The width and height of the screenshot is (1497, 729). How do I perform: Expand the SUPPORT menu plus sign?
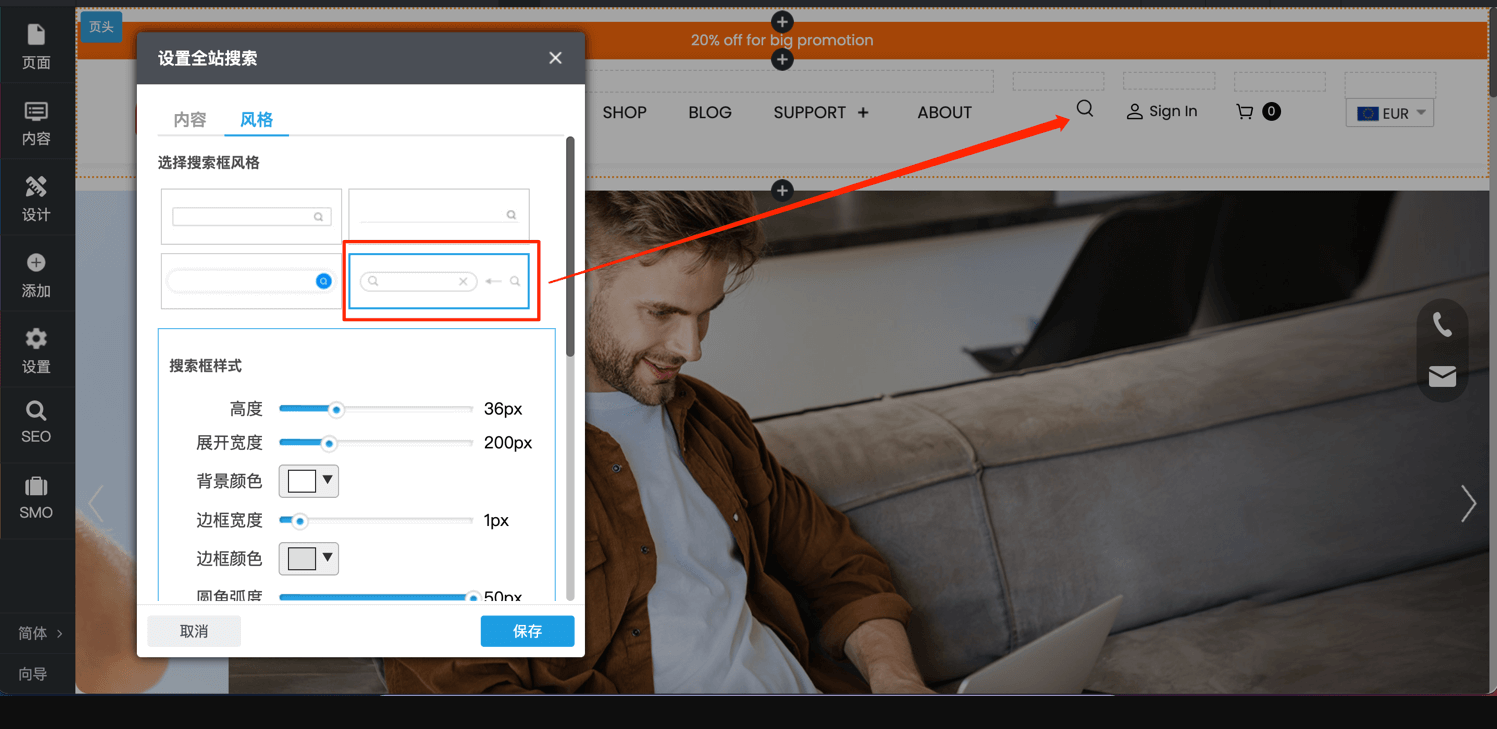863,113
